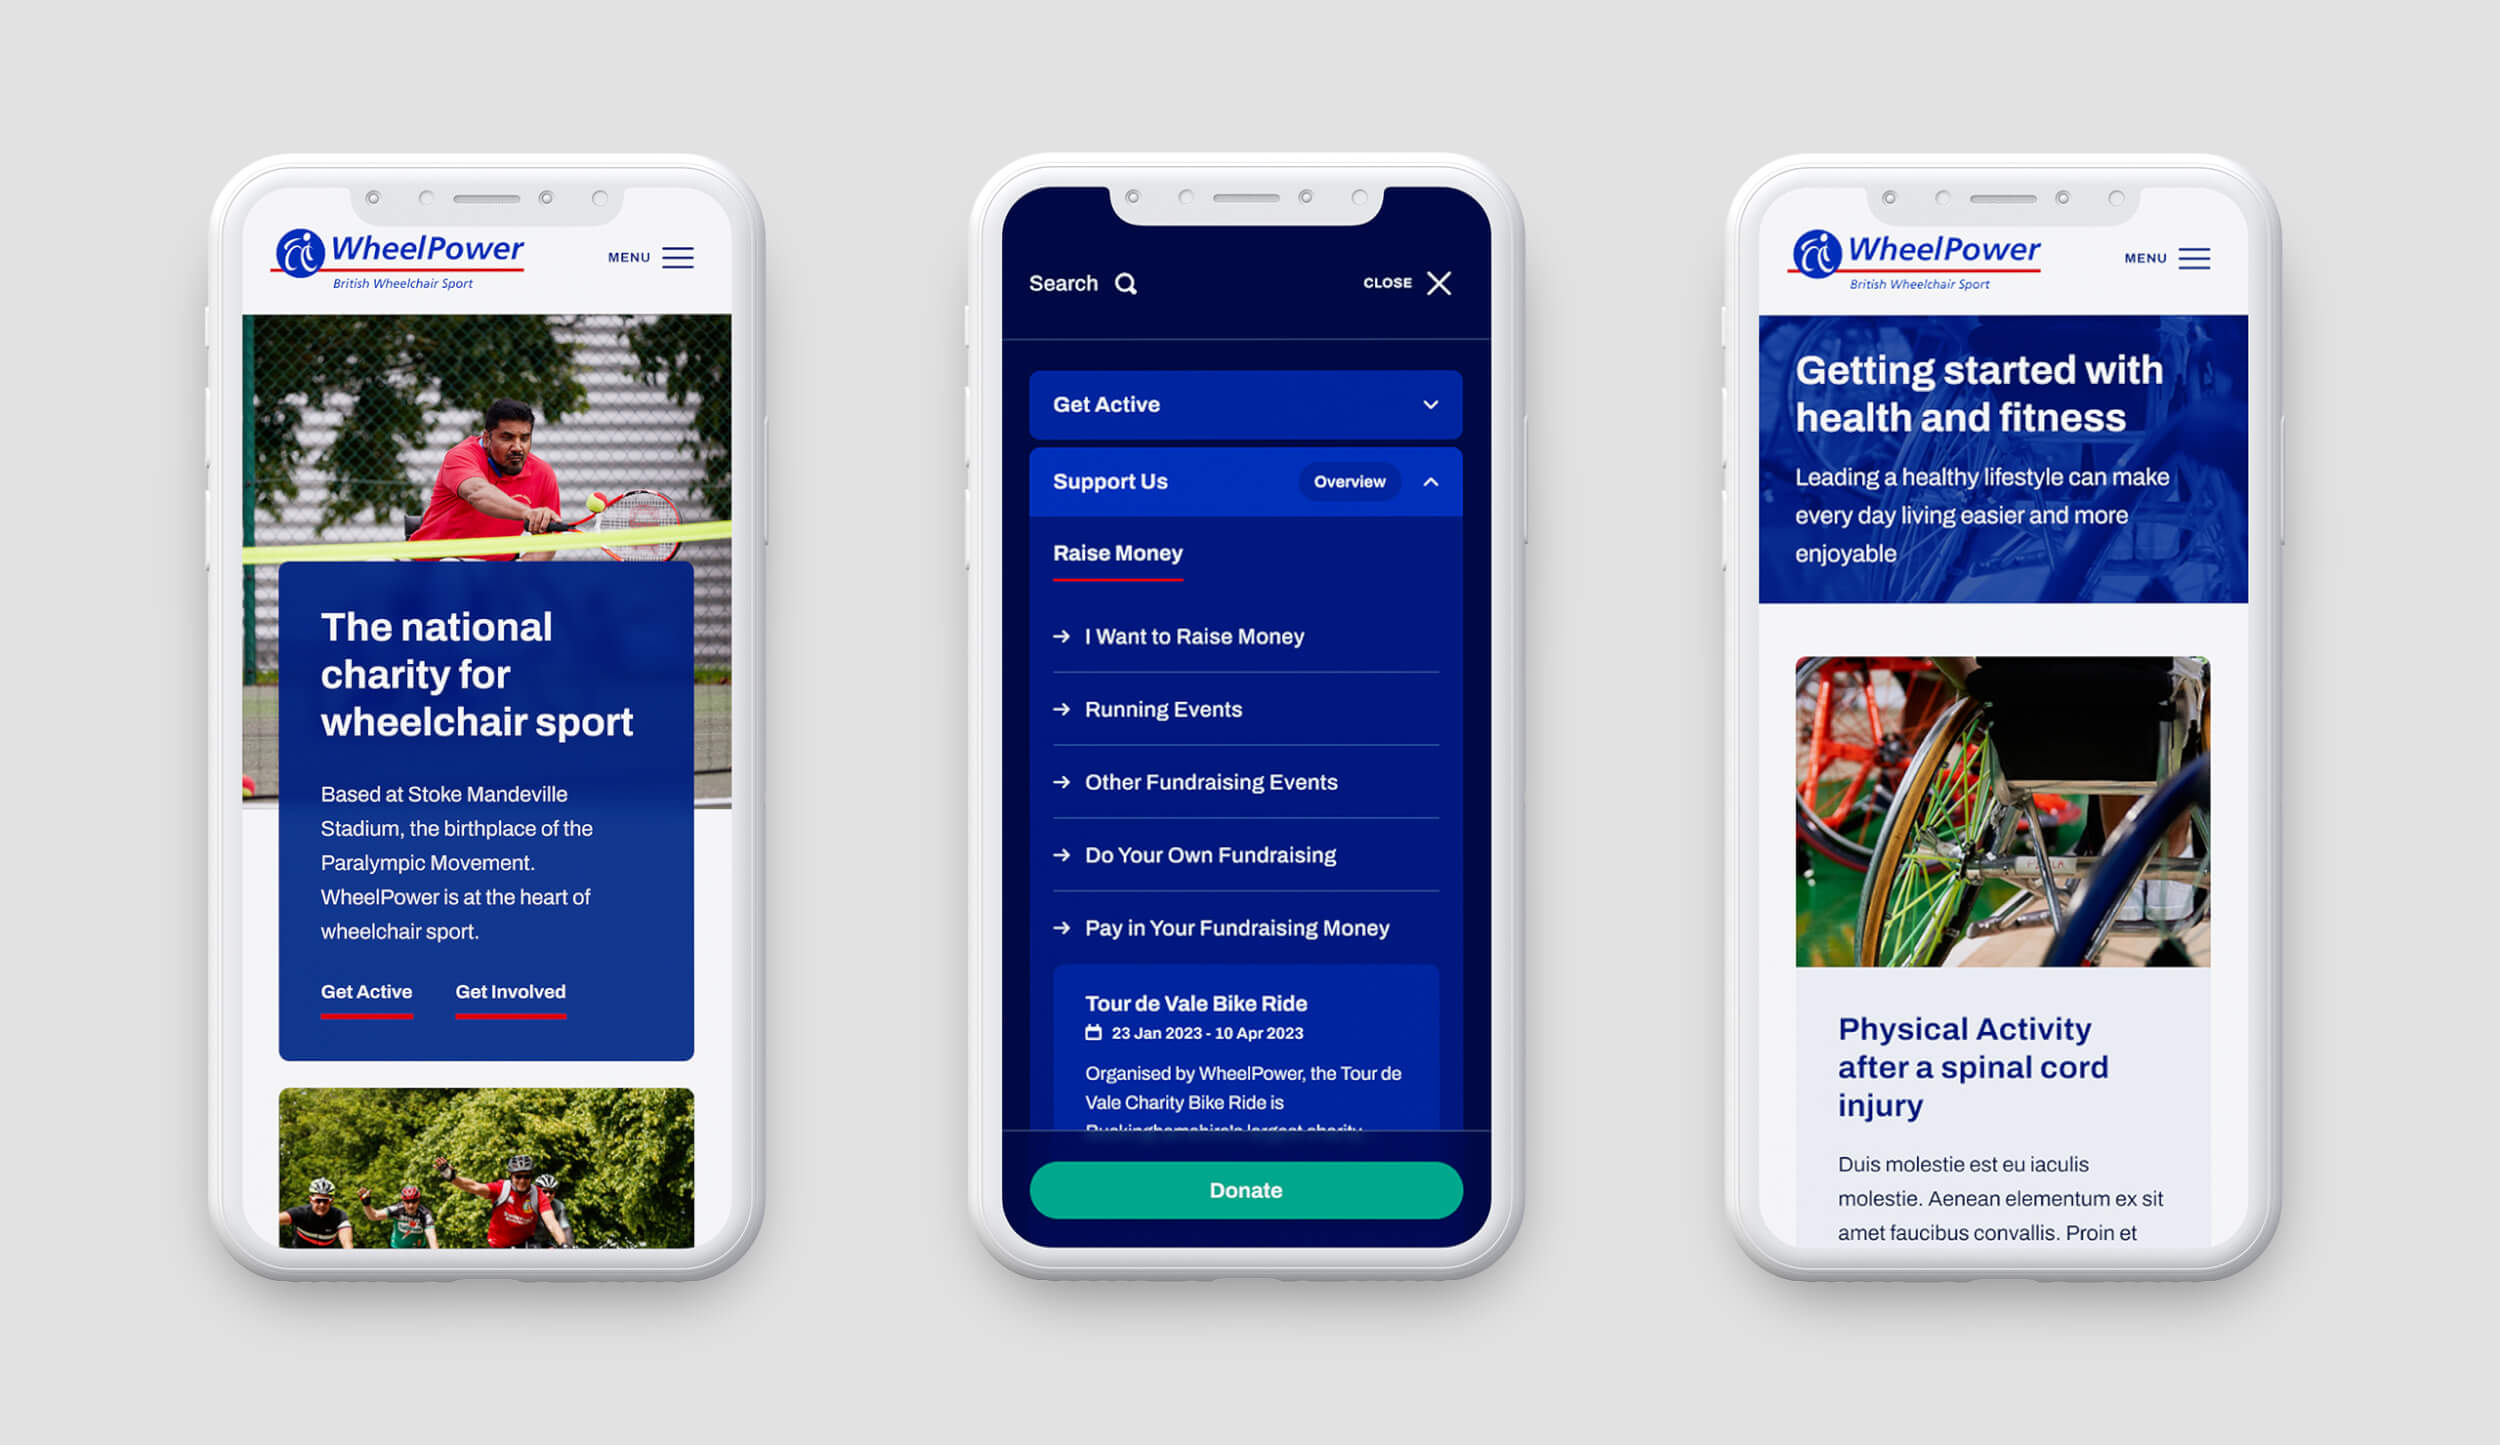
Task: Select Pay in Your Fundraising Money option
Action: point(1236,929)
